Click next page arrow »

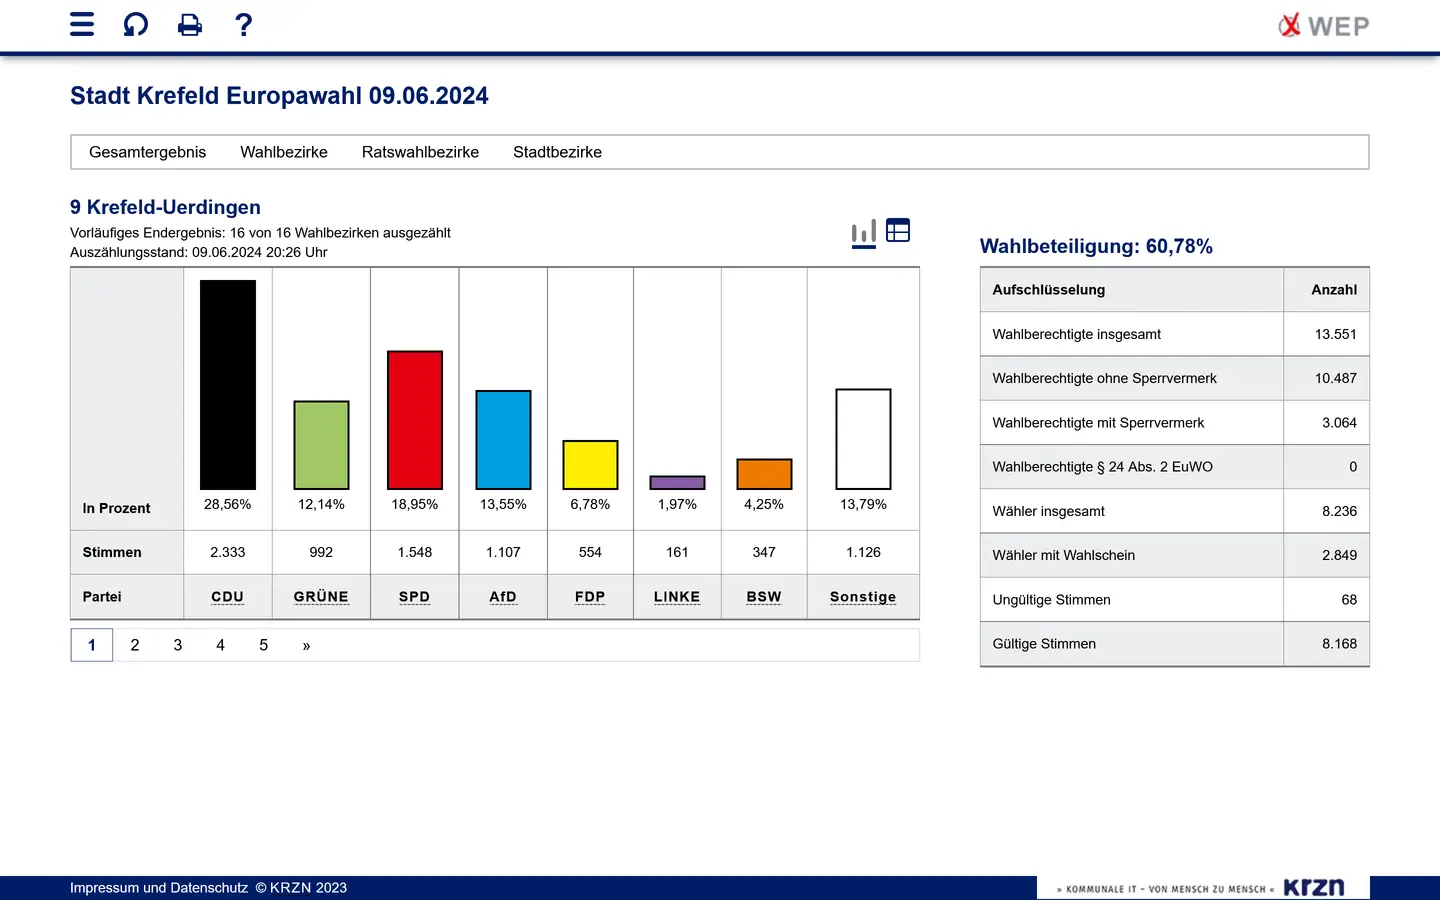pos(306,646)
